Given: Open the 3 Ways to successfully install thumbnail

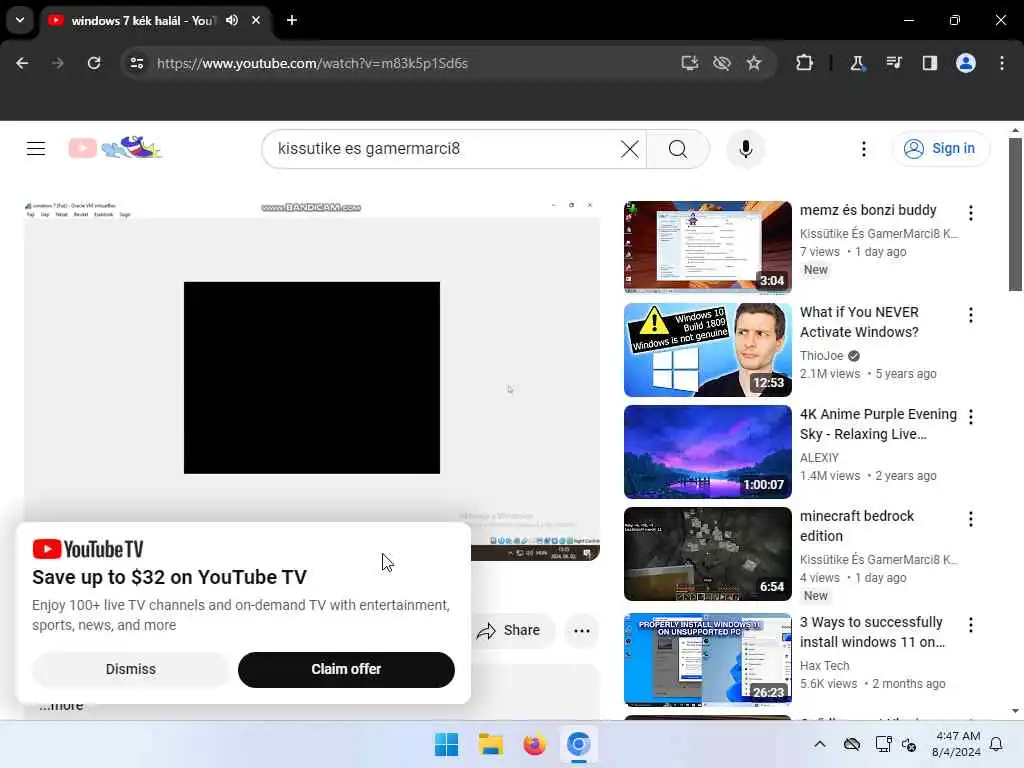Looking at the screenshot, I should [x=707, y=660].
